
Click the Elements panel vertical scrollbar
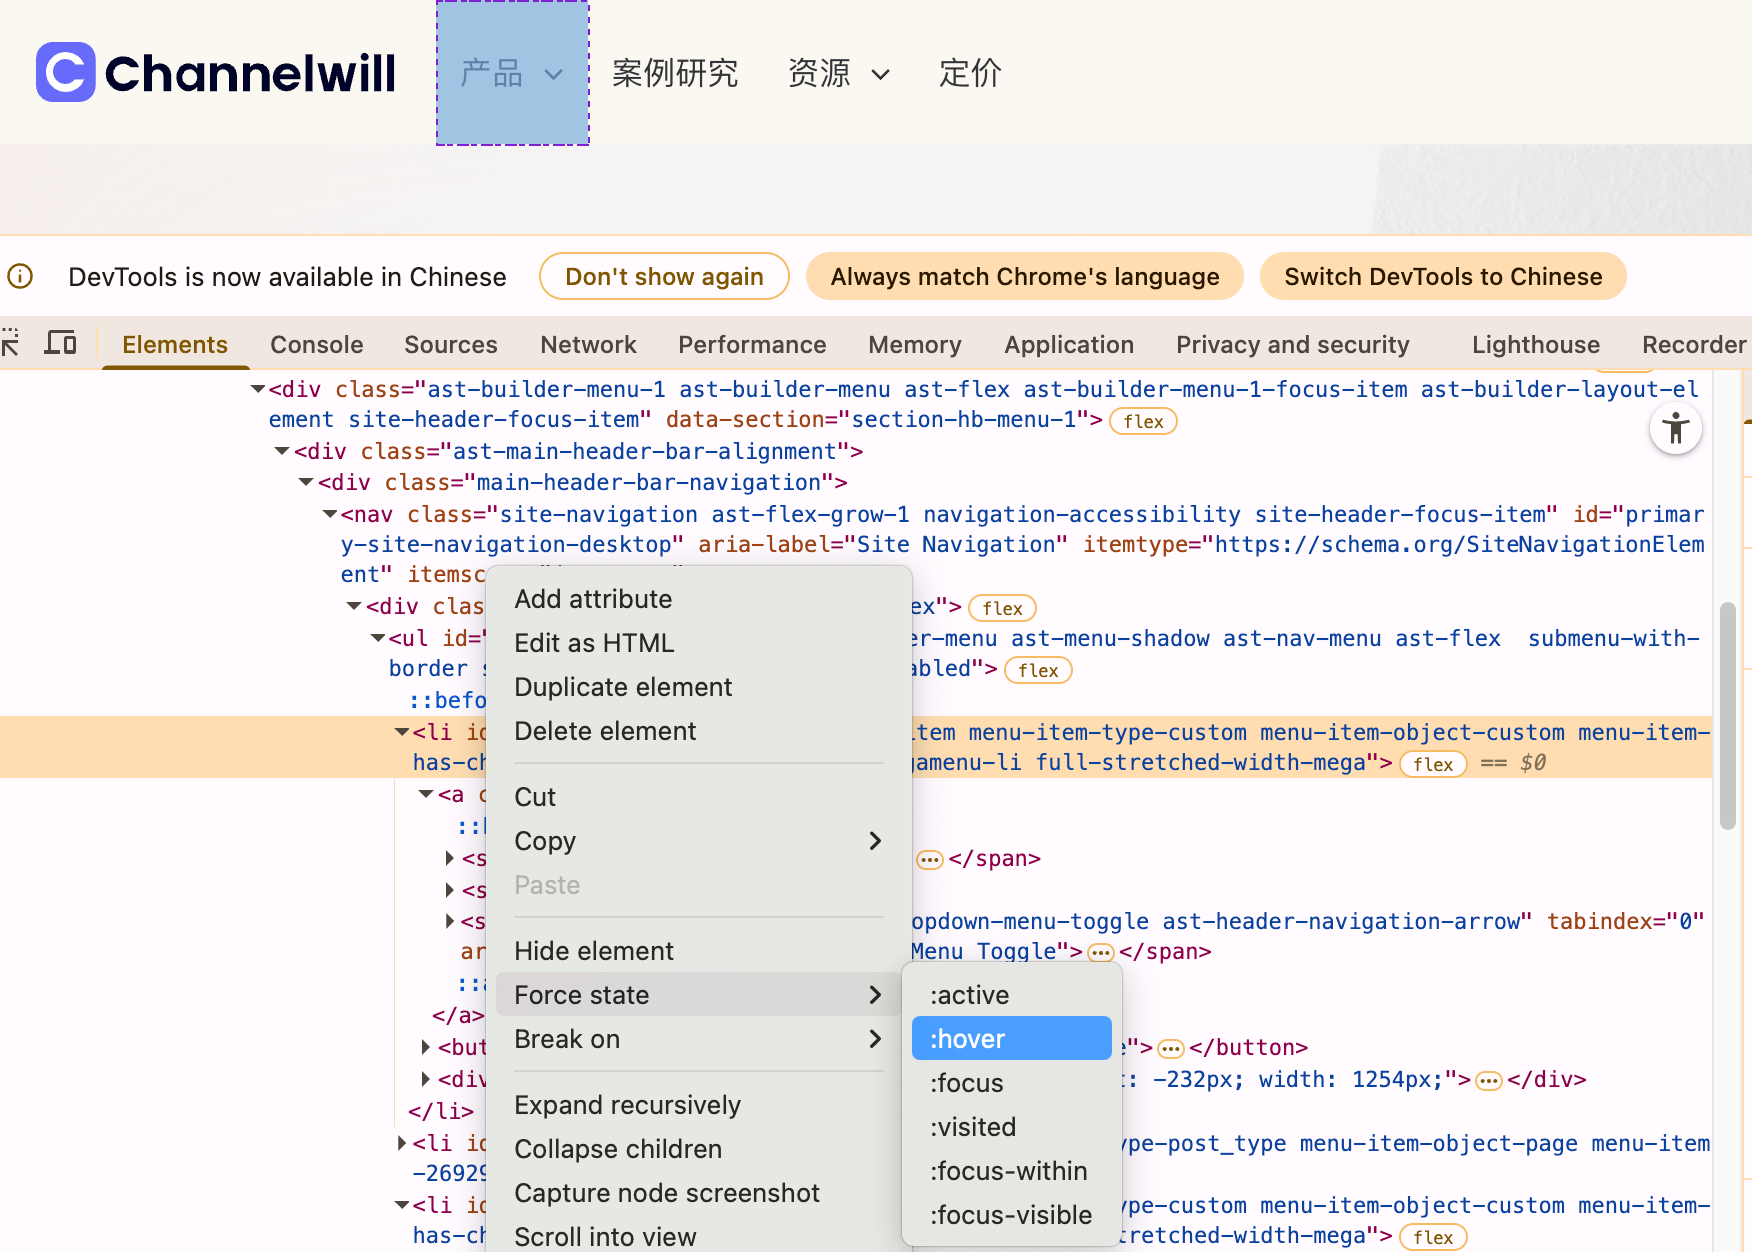[1727, 715]
